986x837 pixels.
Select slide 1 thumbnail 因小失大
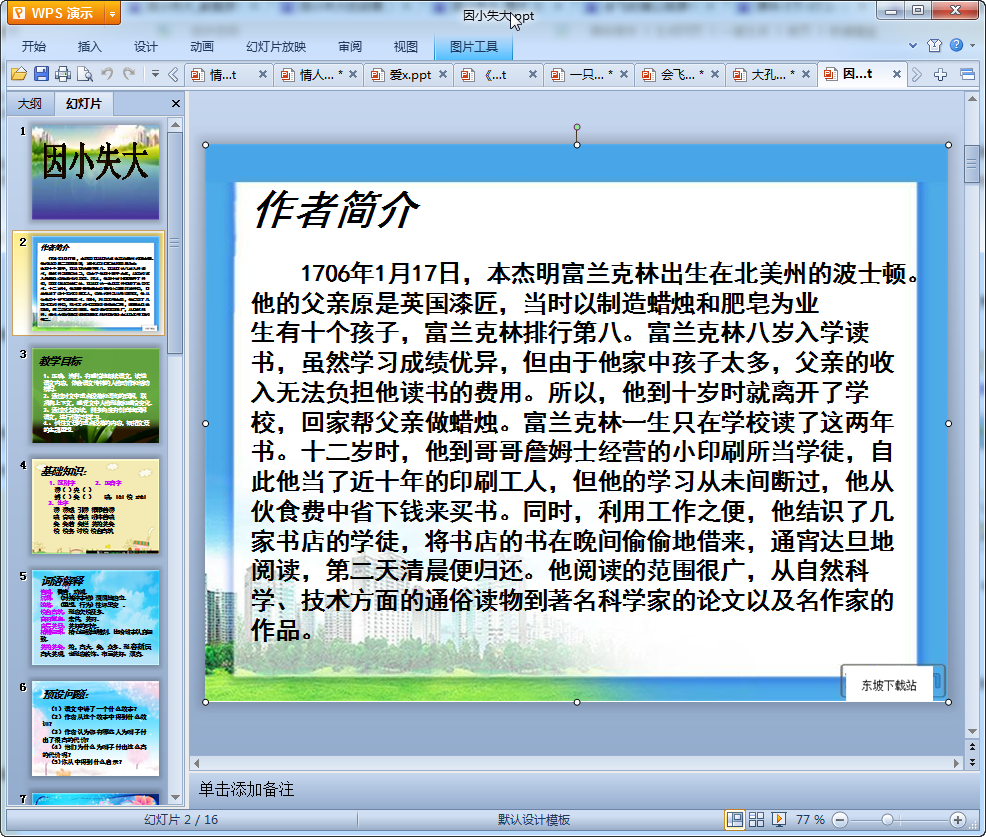(x=96, y=172)
